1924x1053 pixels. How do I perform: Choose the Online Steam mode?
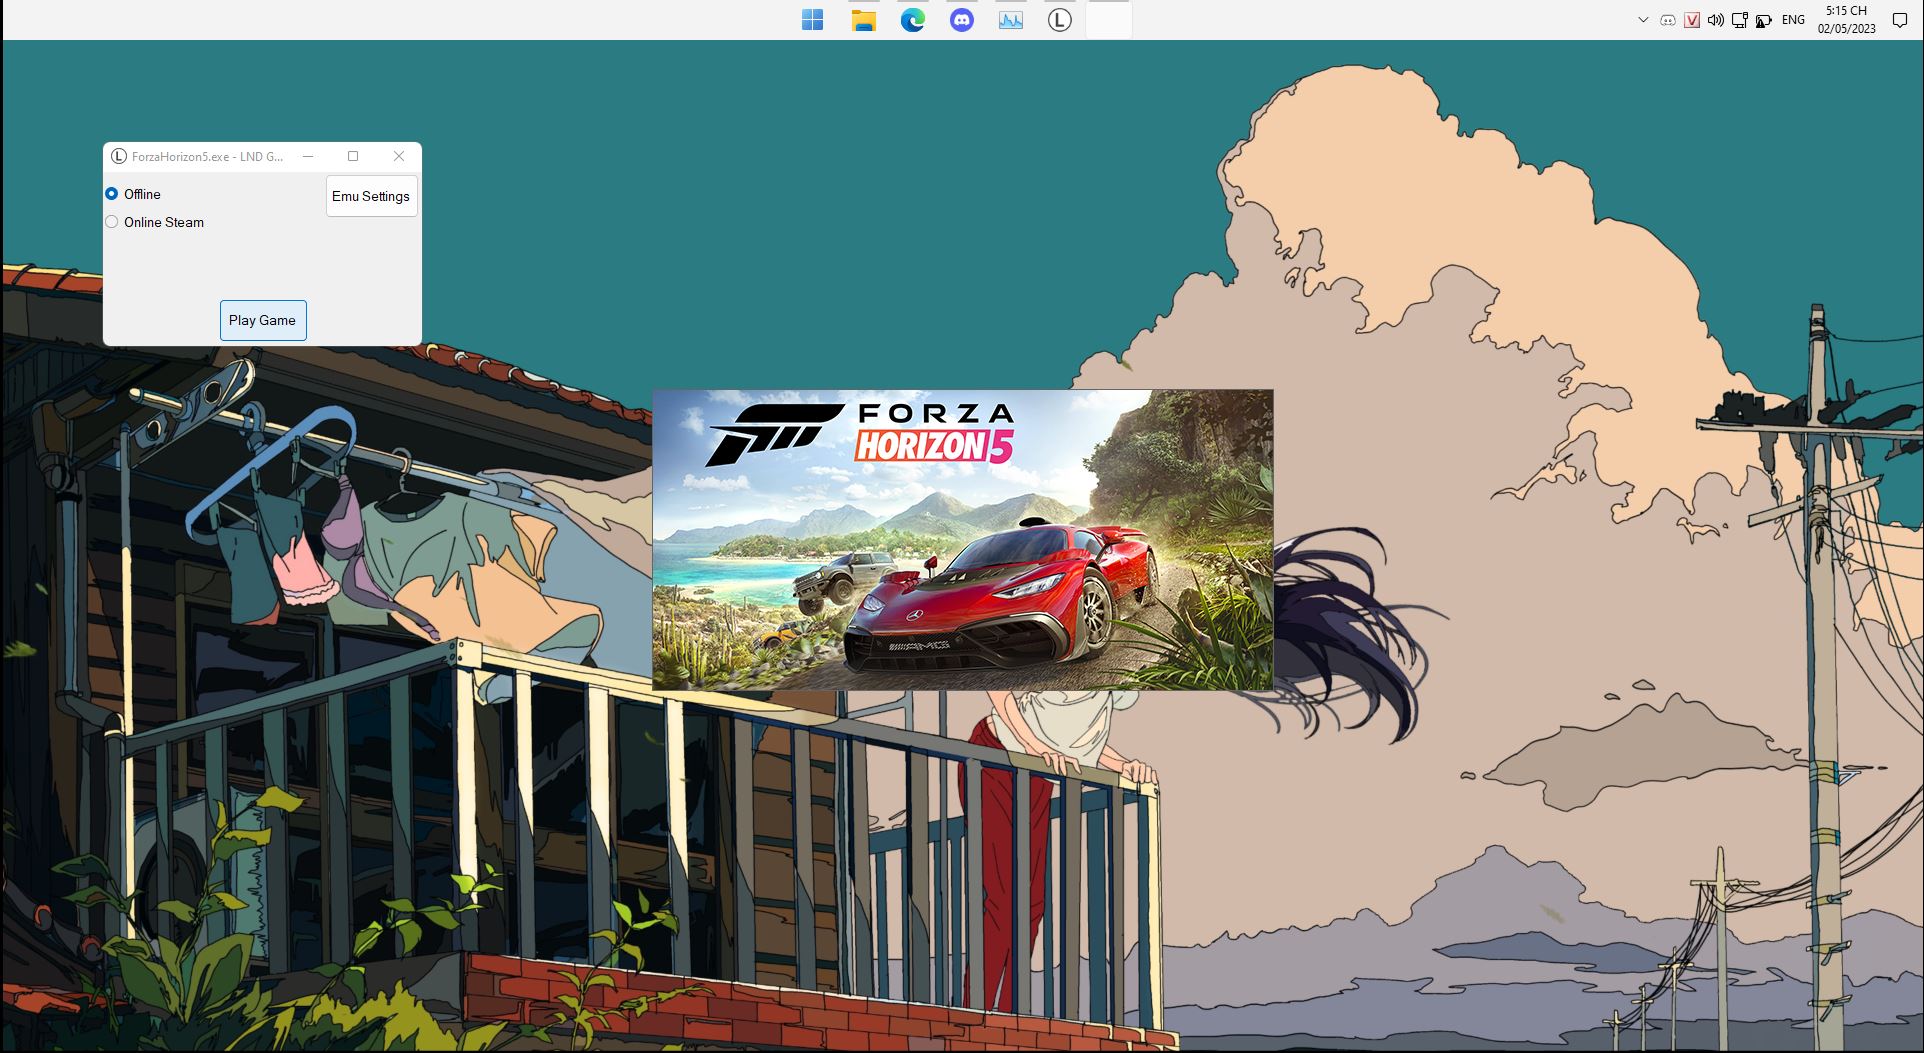[112, 222]
